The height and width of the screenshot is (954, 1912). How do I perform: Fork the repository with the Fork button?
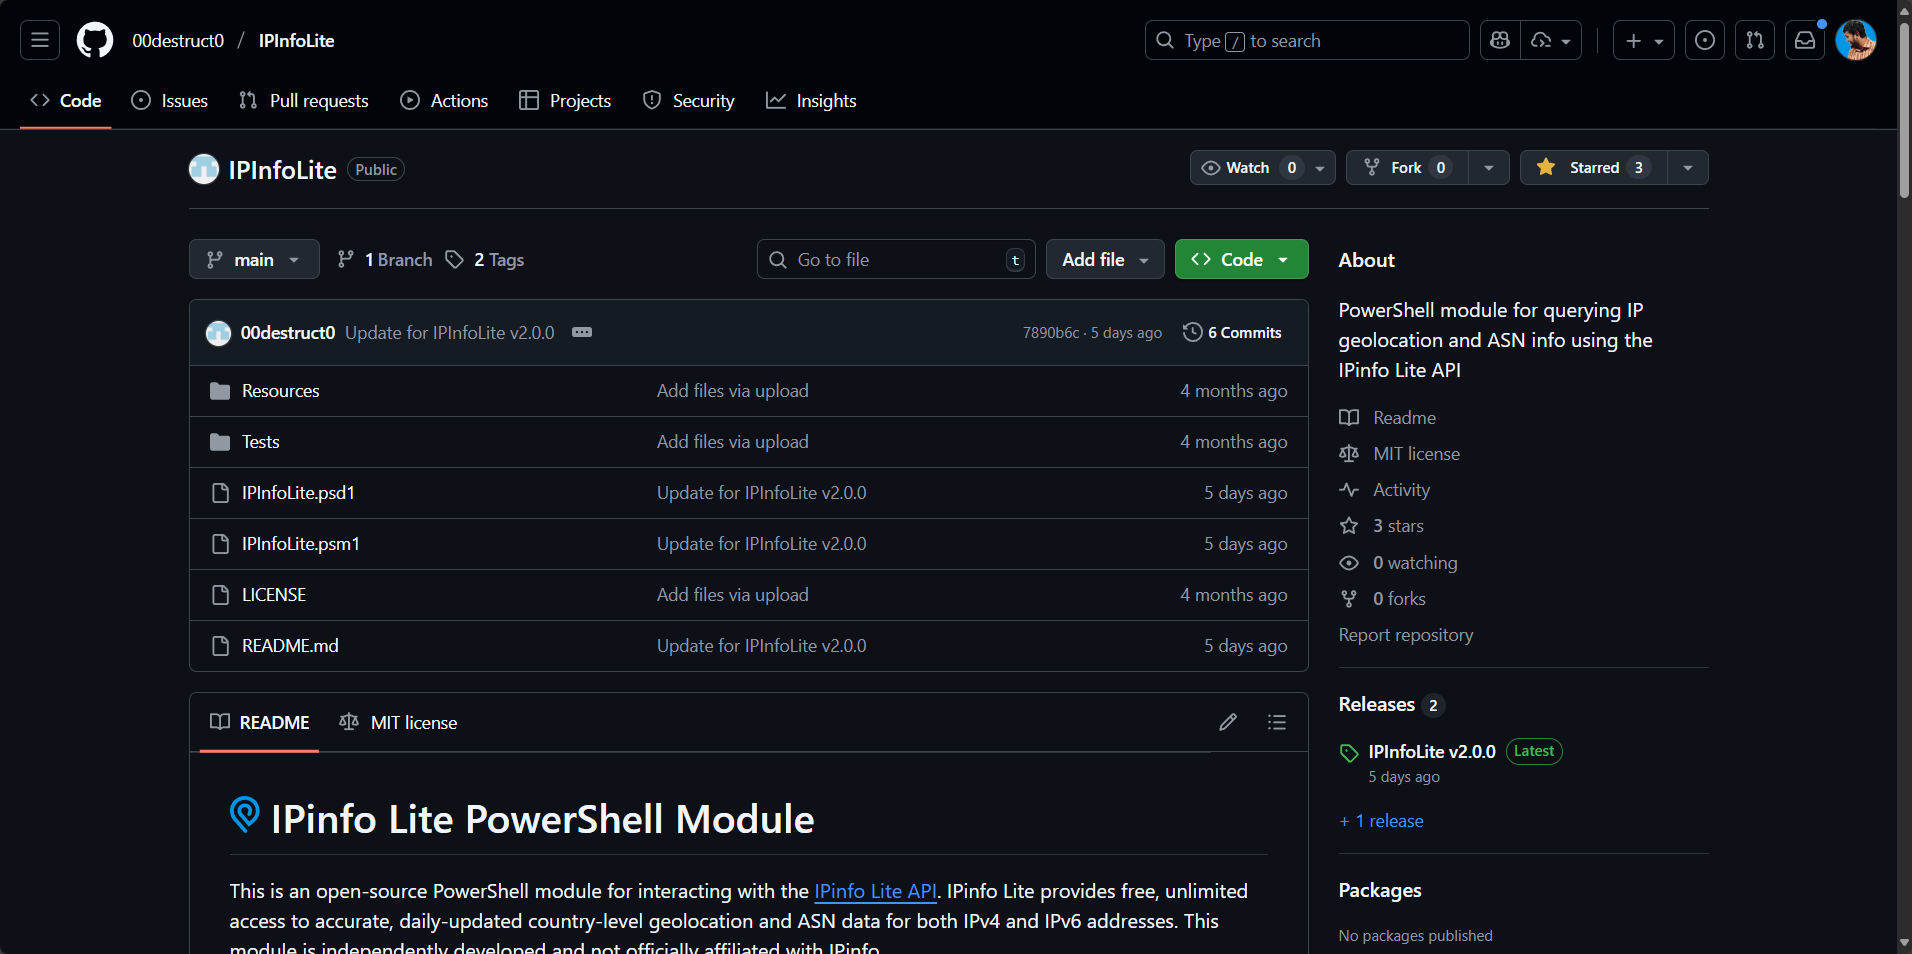(1407, 168)
